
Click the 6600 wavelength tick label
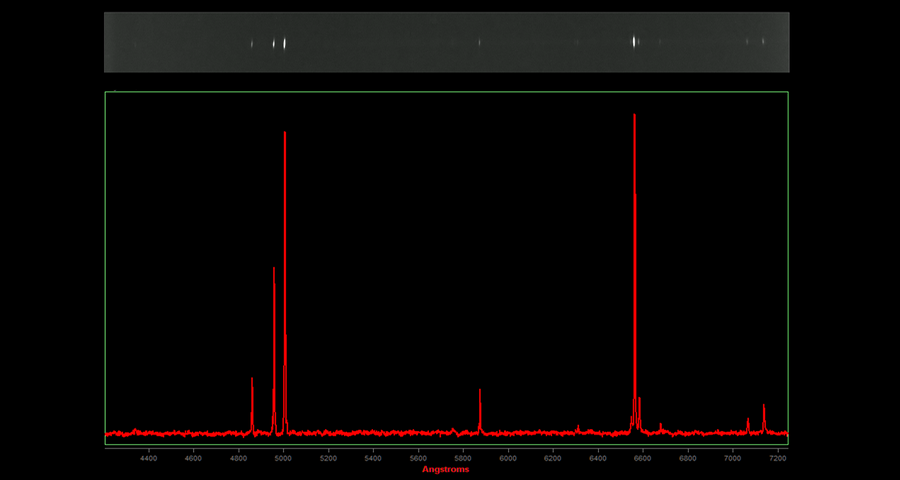pyautogui.click(x=643, y=458)
